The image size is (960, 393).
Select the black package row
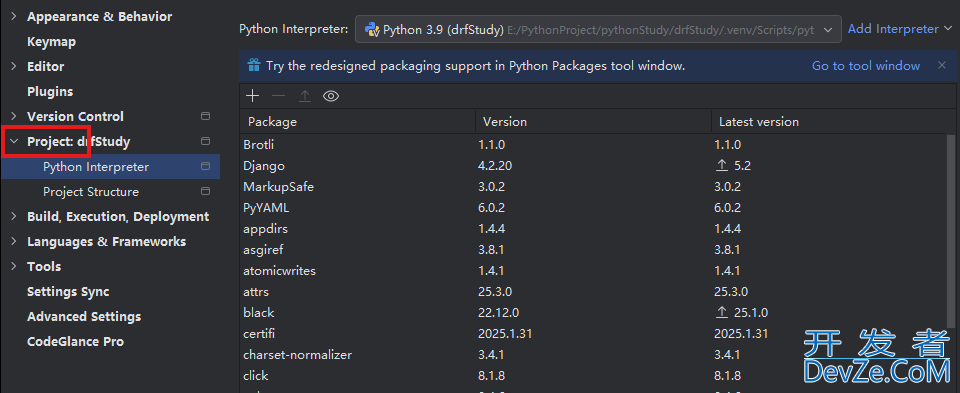pos(593,312)
